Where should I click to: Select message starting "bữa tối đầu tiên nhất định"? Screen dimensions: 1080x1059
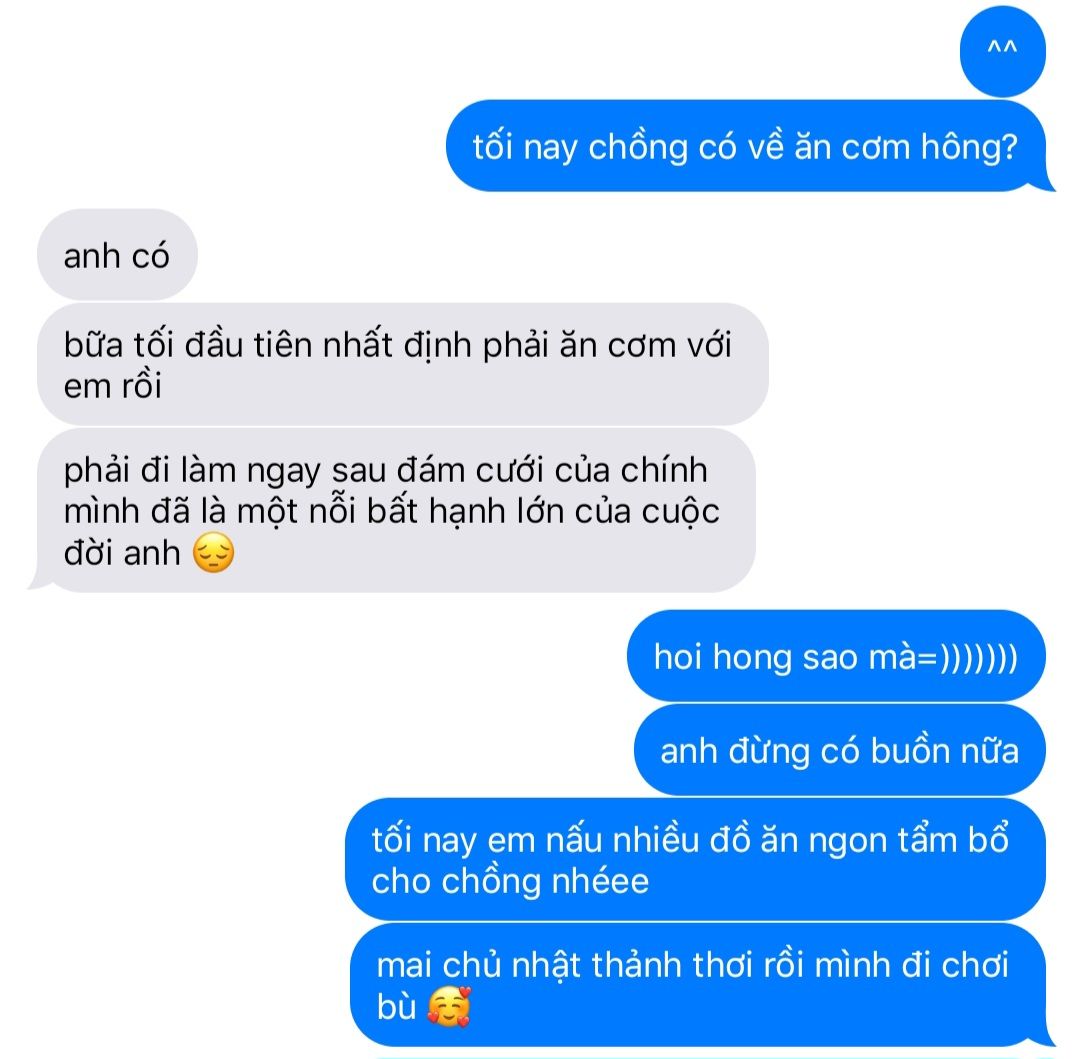[403, 364]
